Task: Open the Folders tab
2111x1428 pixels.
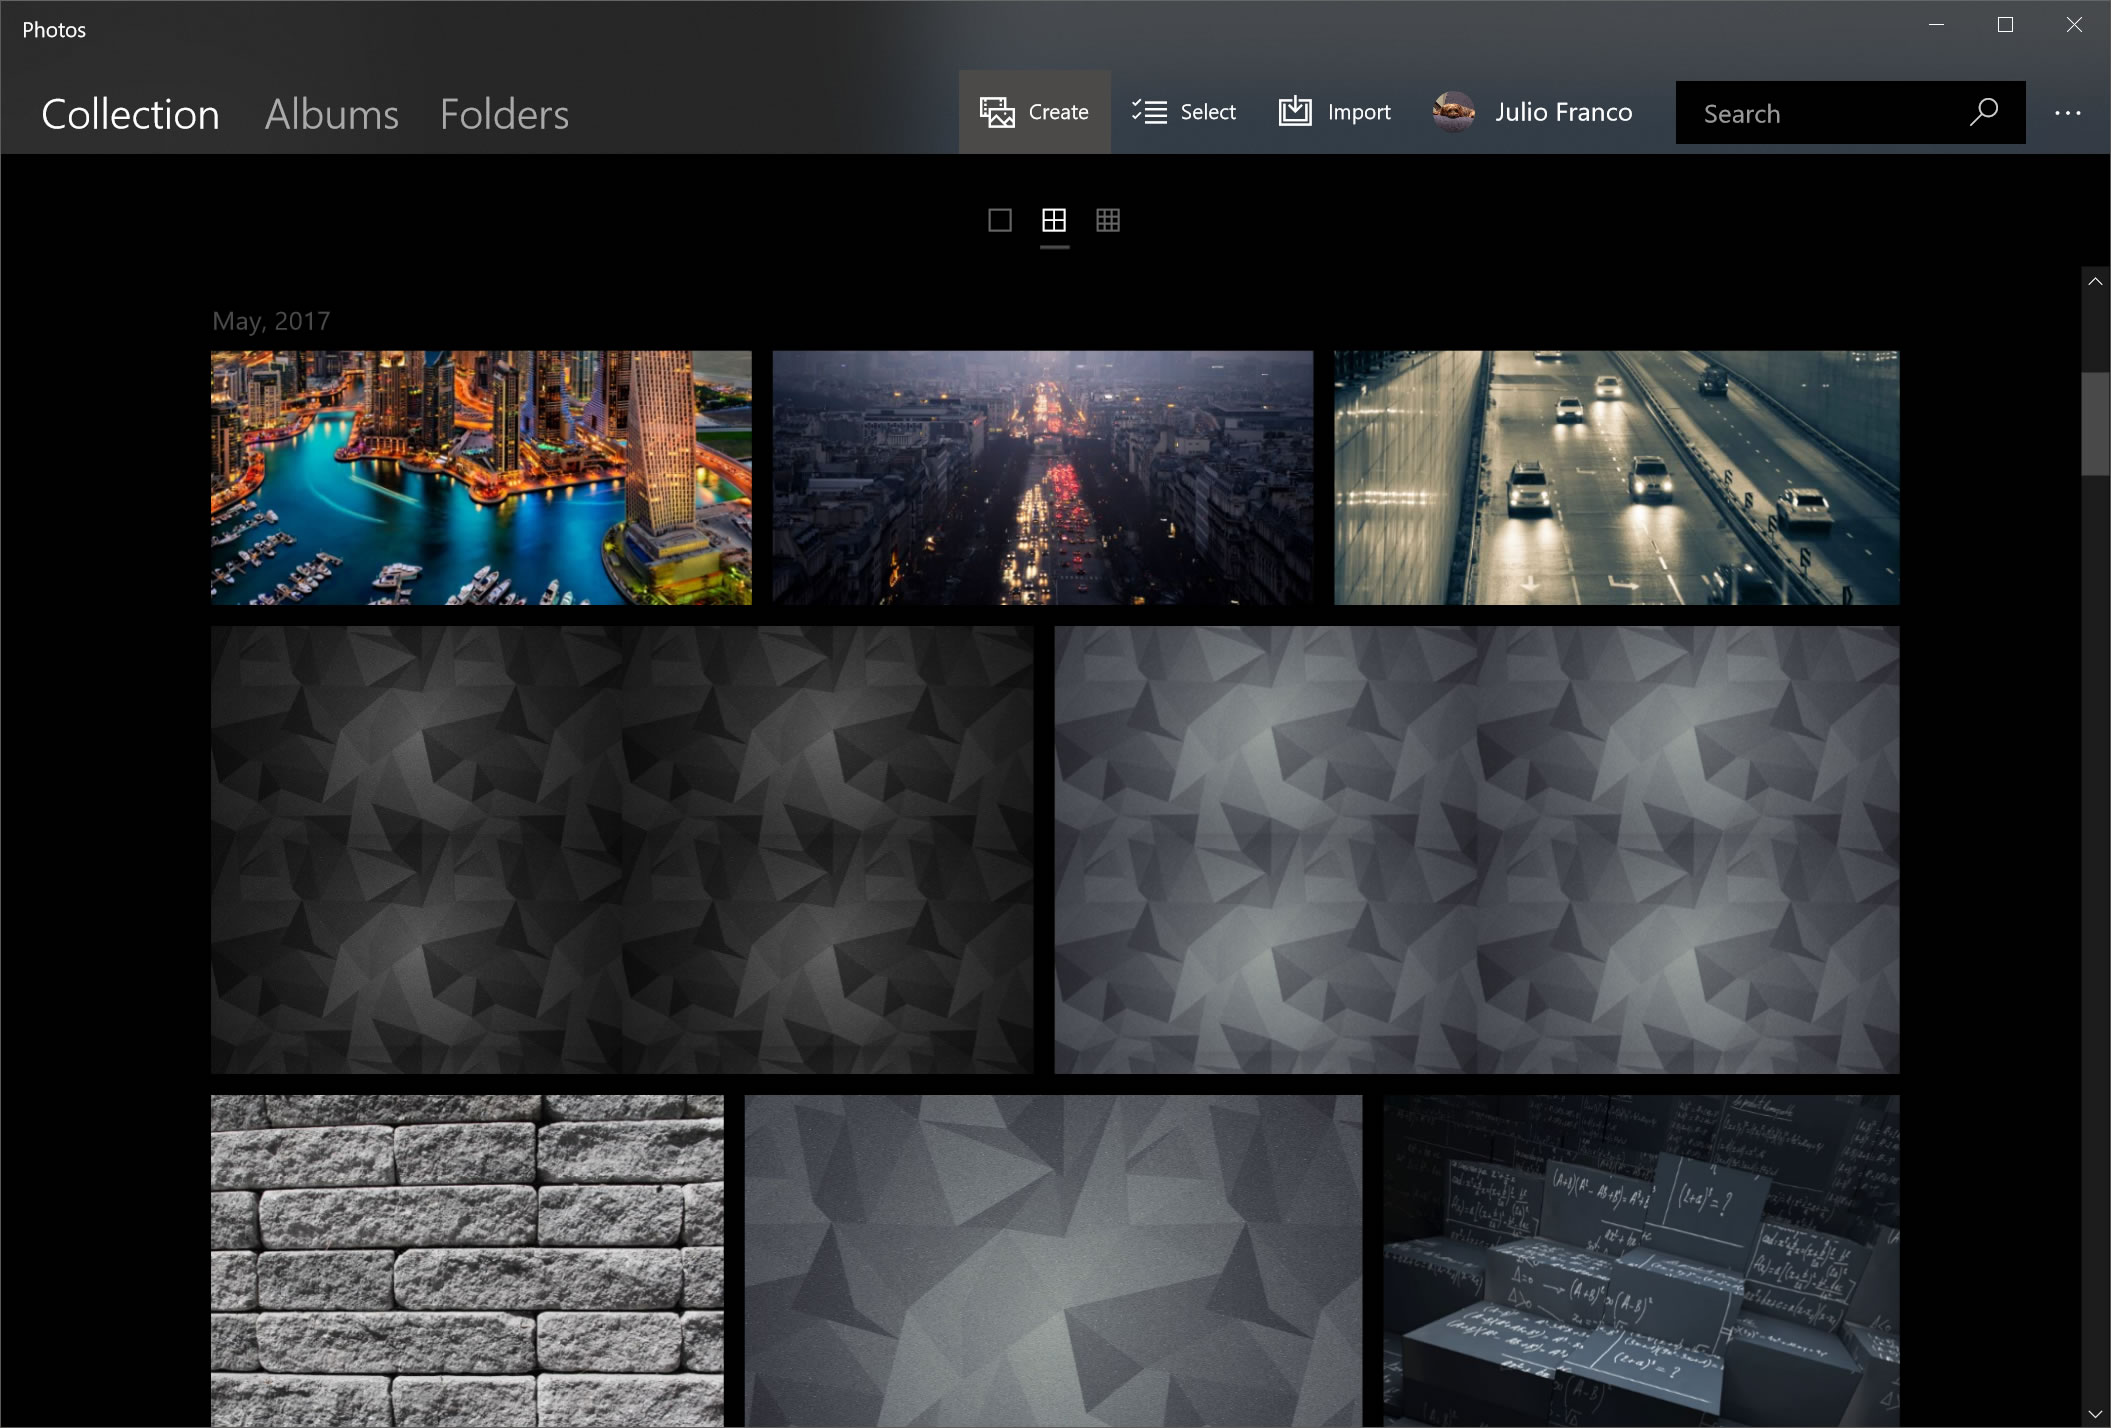Action: 504,114
